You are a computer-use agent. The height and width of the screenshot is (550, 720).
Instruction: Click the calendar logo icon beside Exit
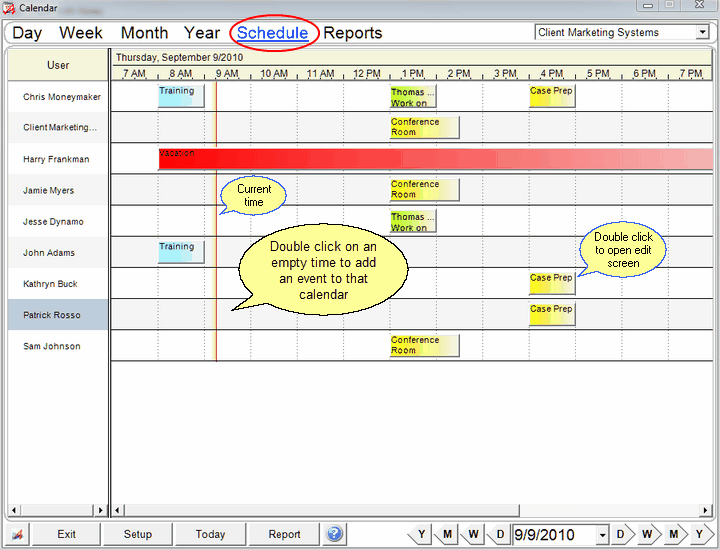pyautogui.click(x=17, y=534)
